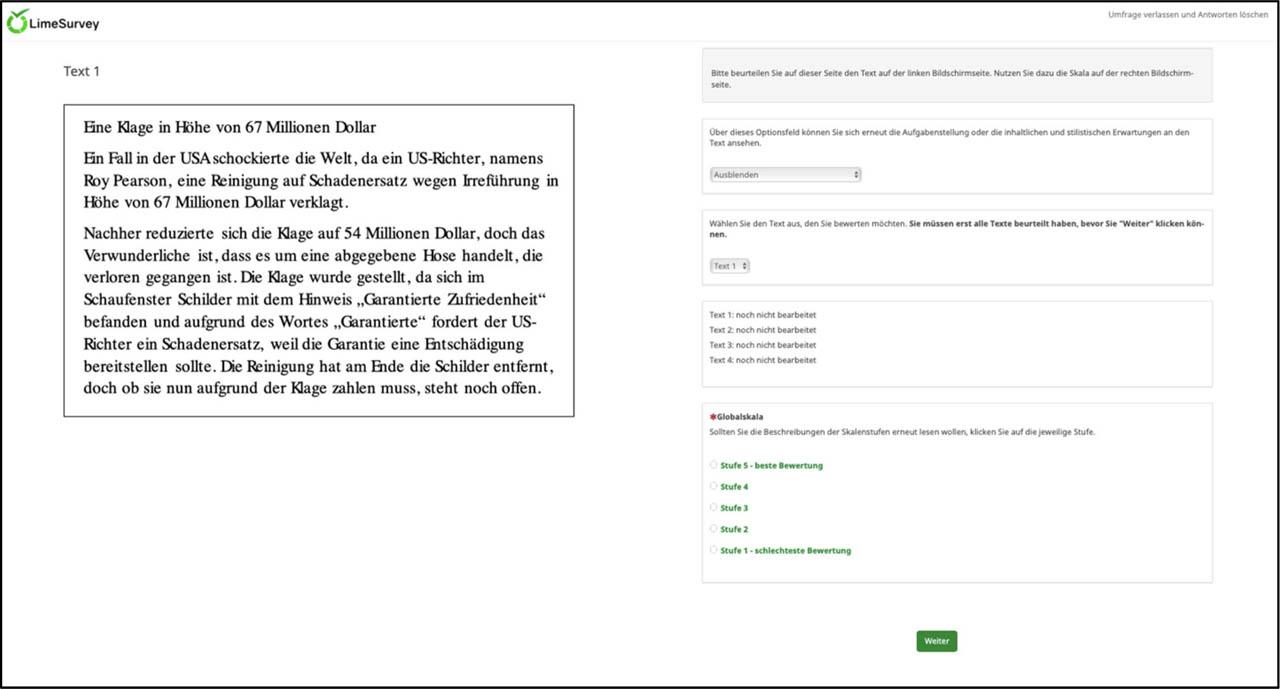Viewport: 1280px width, 689px height.
Task: Open description for Stufe 5 - beste Bewertung
Action: pyautogui.click(x=771, y=466)
